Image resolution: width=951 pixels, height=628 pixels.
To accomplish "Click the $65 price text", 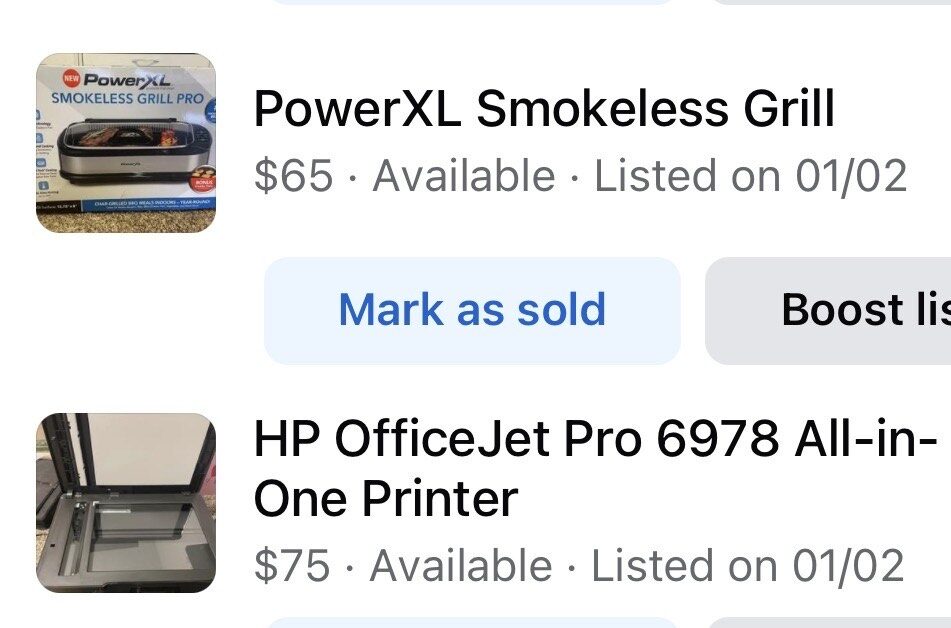I will click(293, 176).
